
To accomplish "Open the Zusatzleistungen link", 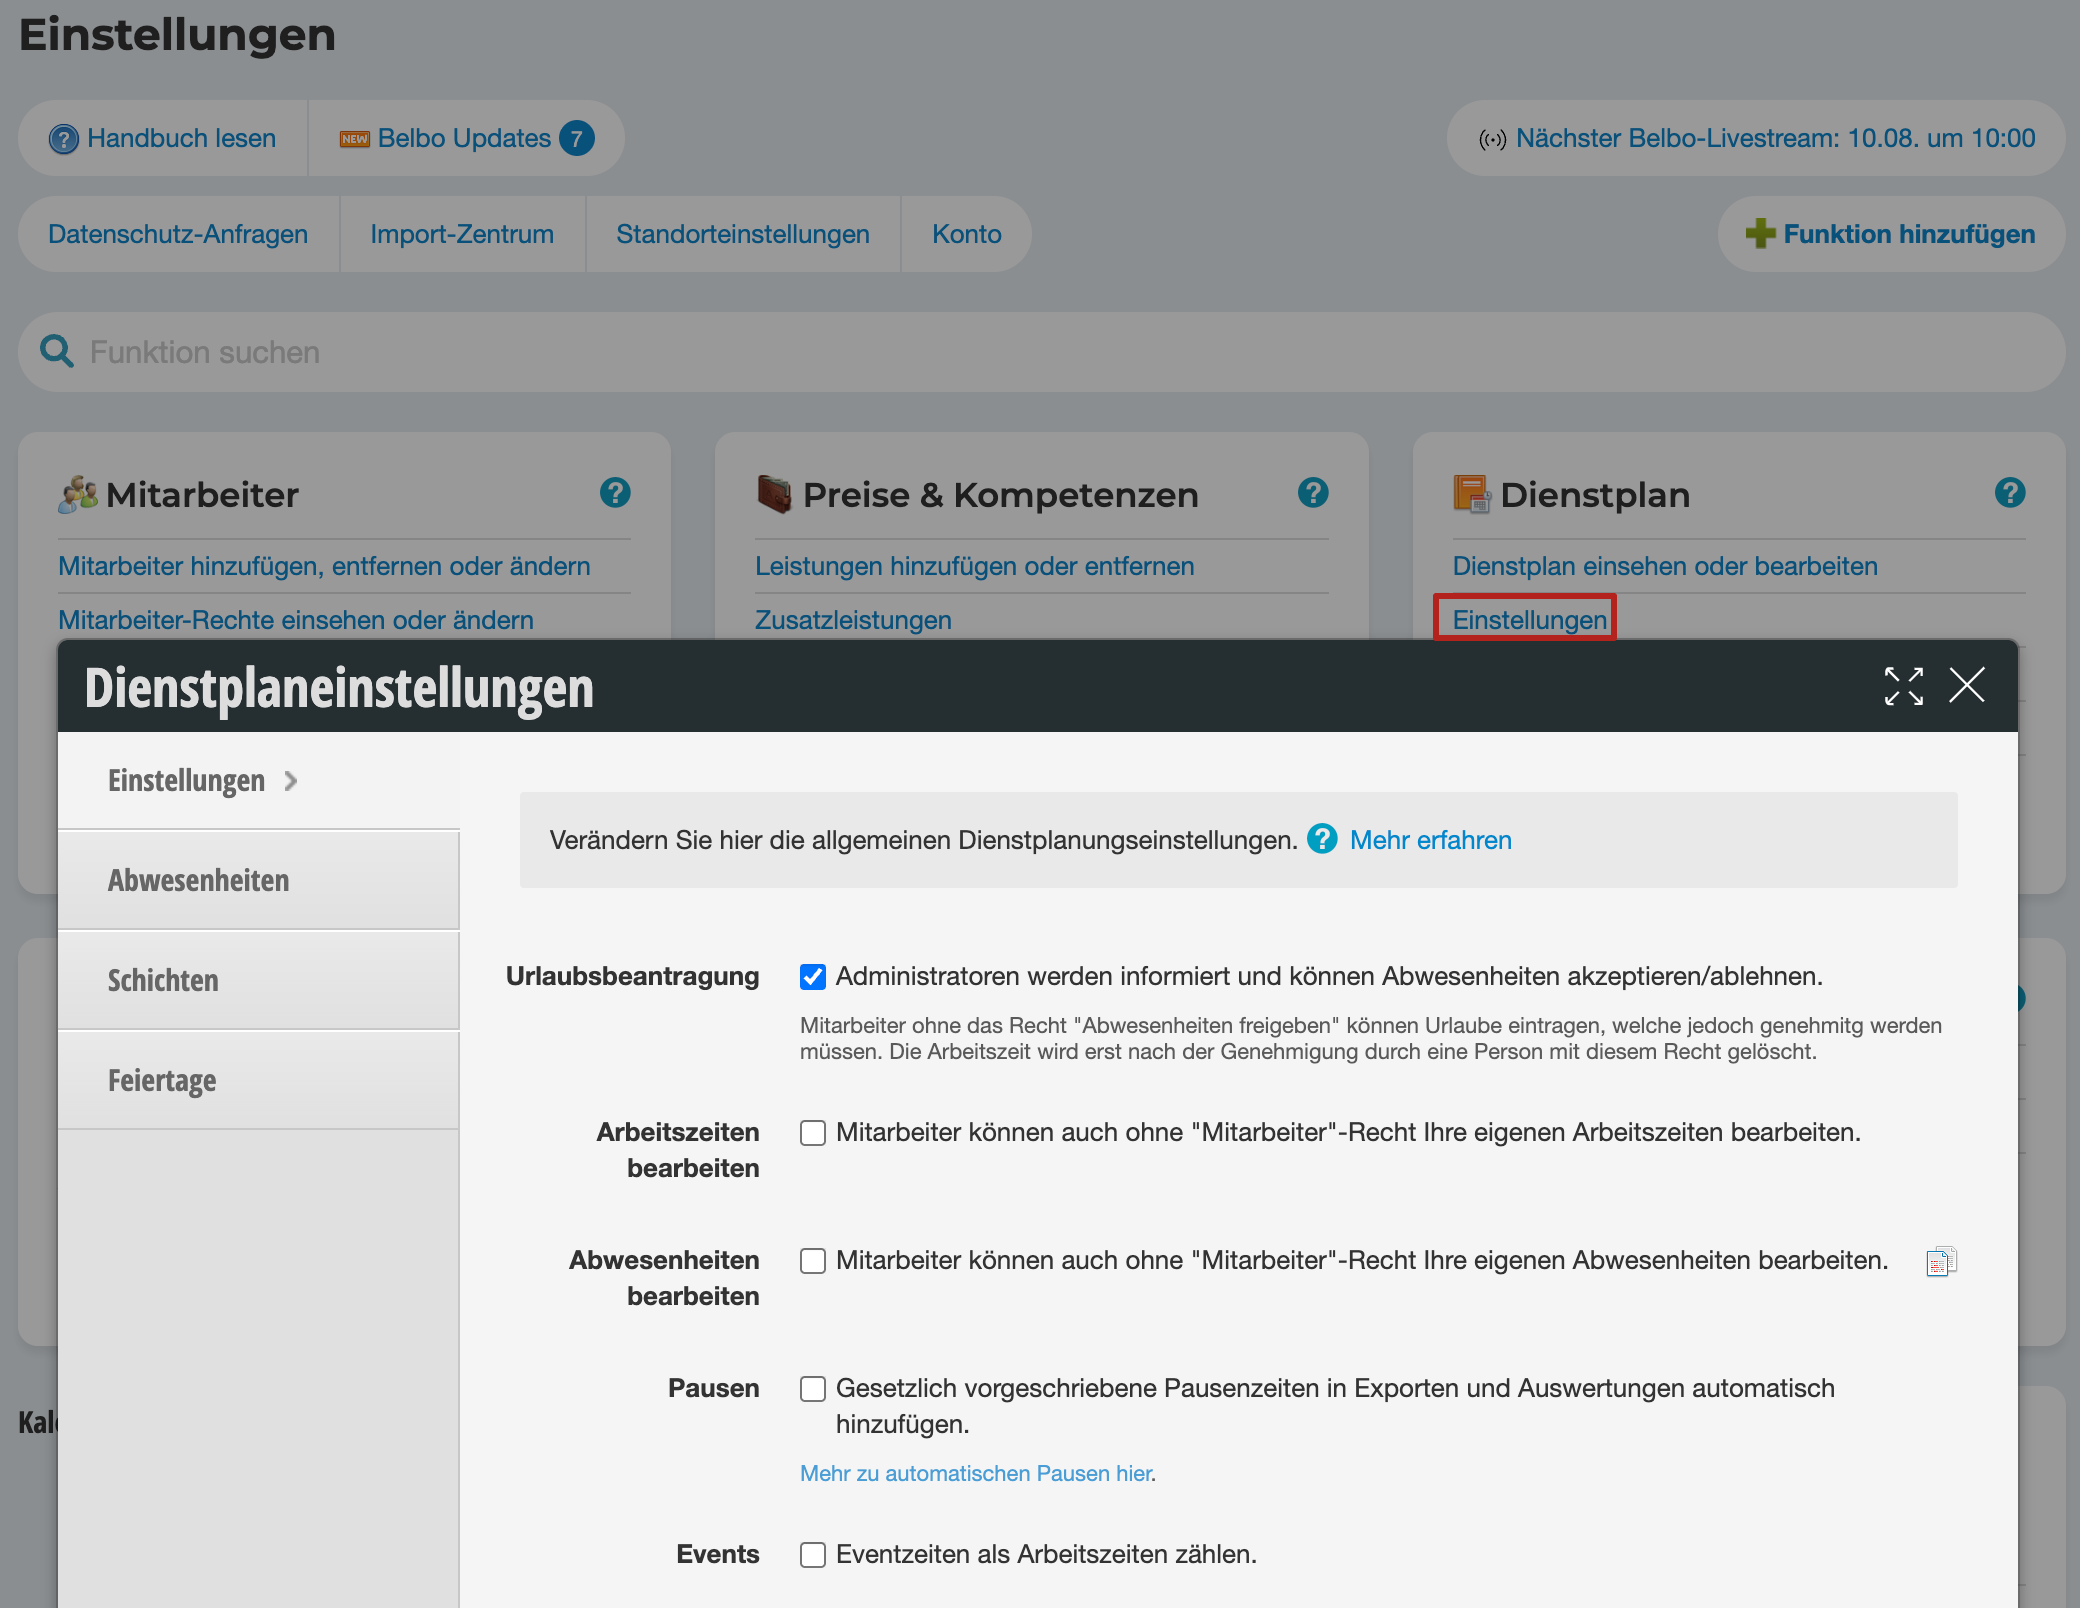I will pos(853,620).
